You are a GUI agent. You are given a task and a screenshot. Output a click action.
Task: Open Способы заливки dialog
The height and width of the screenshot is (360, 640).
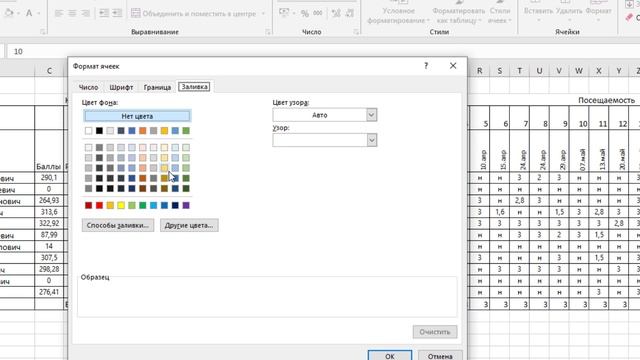118,225
